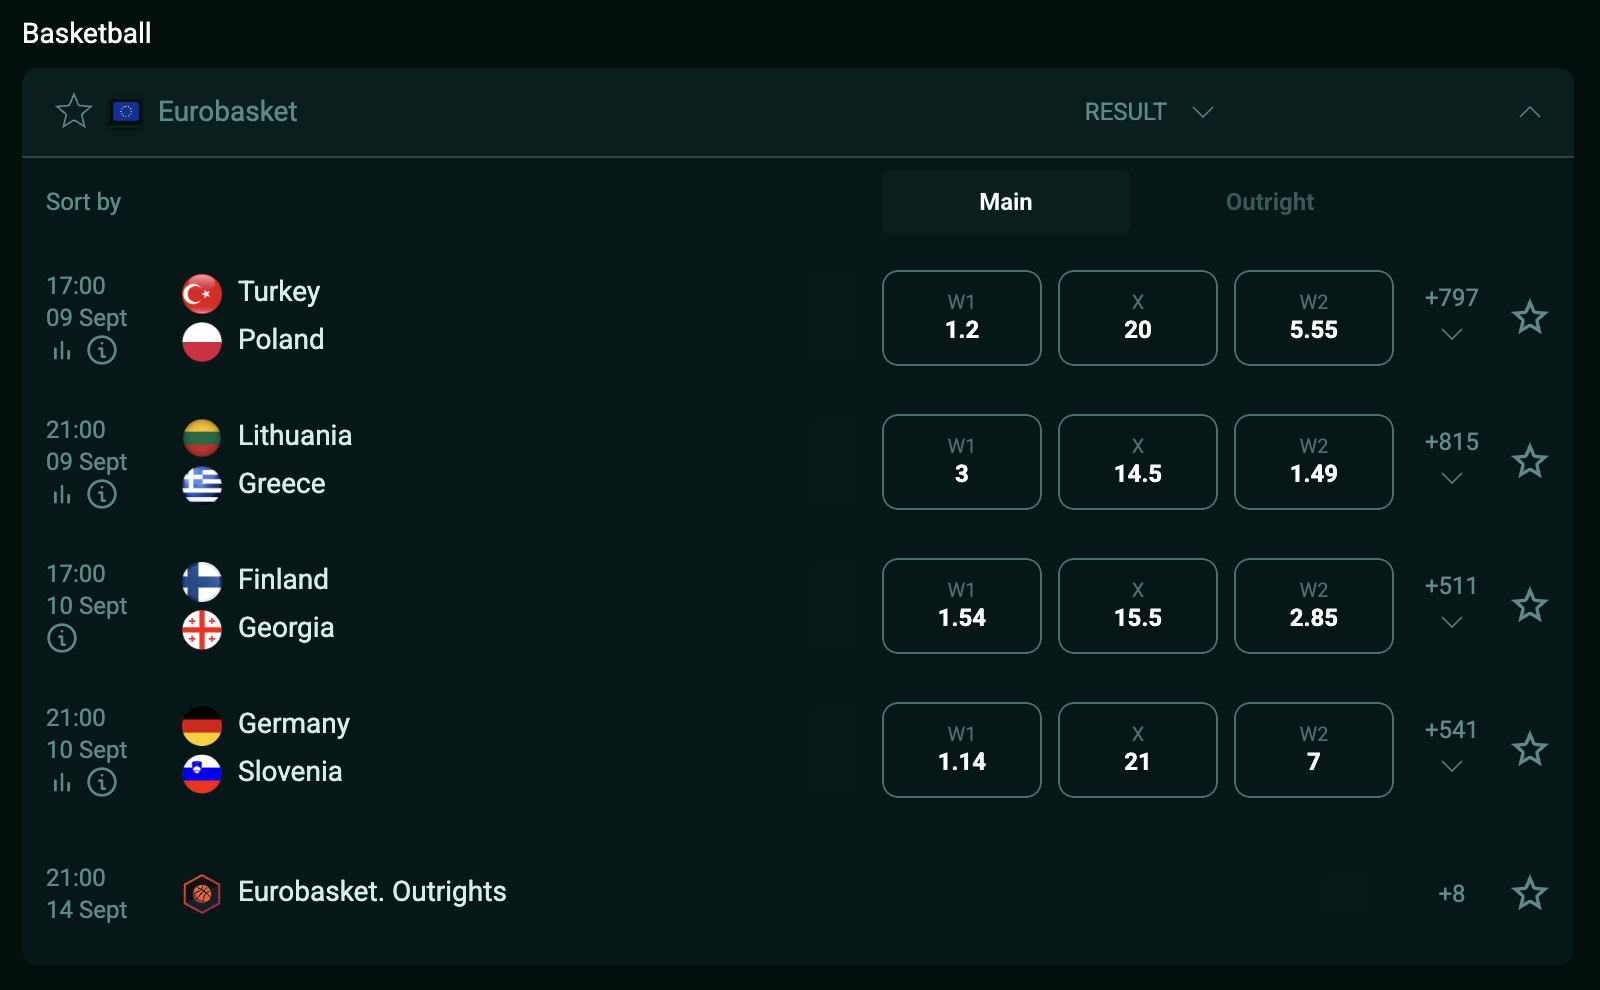Switch to the Outright tab

1269,202
